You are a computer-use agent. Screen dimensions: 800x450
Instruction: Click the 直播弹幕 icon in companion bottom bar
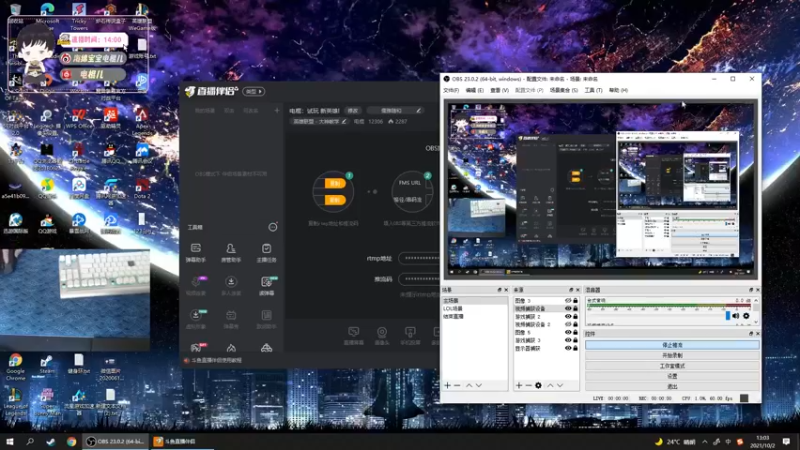(x=354, y=336)
